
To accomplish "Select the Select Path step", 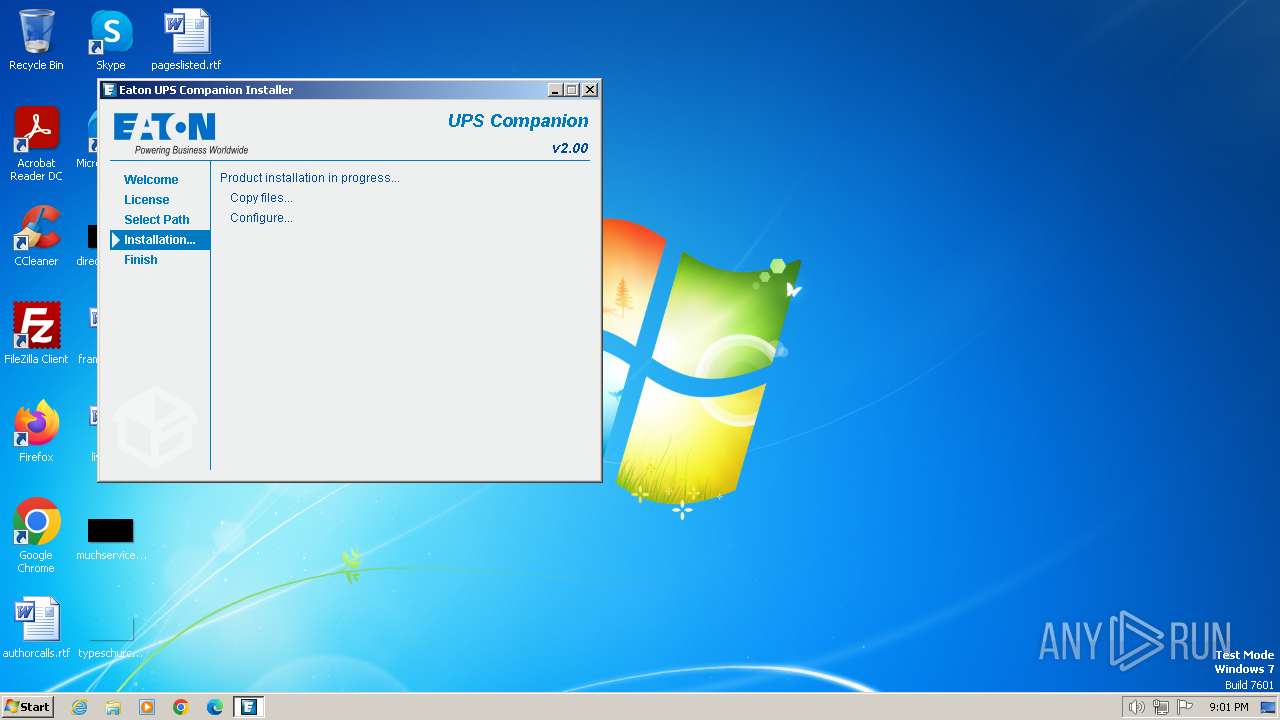I will tap(156, 220).
